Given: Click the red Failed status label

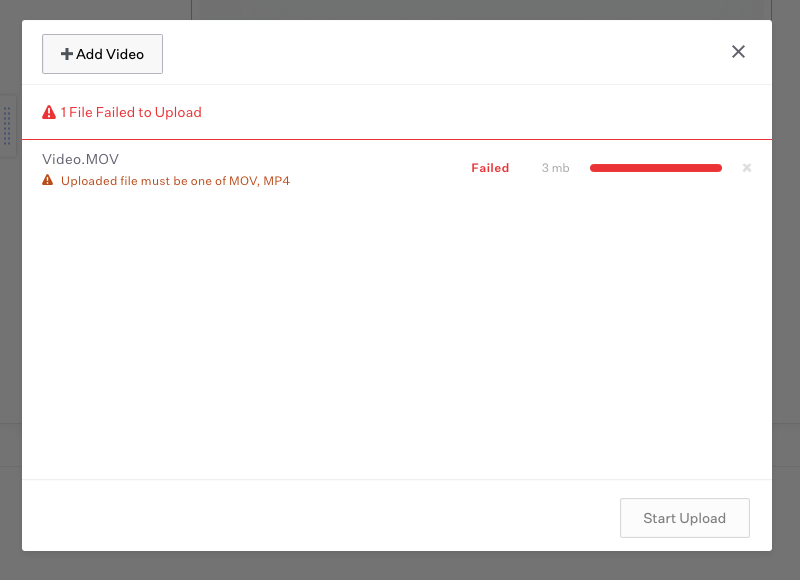Looking at the screenshot, I should 490,168.
